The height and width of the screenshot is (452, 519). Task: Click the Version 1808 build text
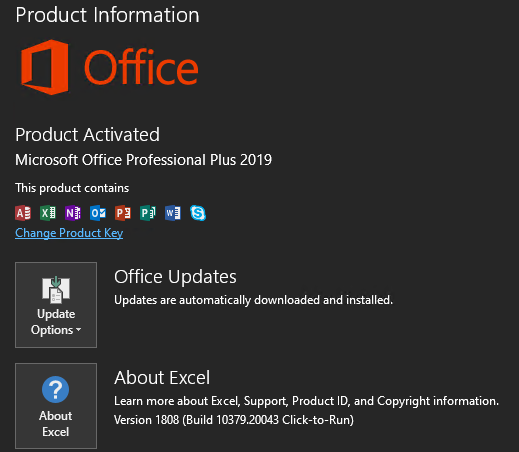pos(234,420)
